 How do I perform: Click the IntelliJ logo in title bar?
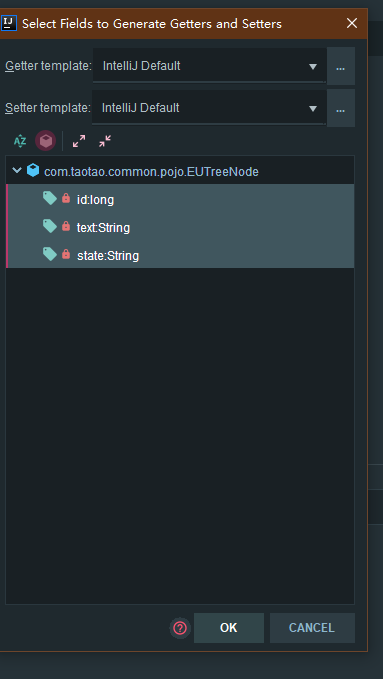pos(9,23)
